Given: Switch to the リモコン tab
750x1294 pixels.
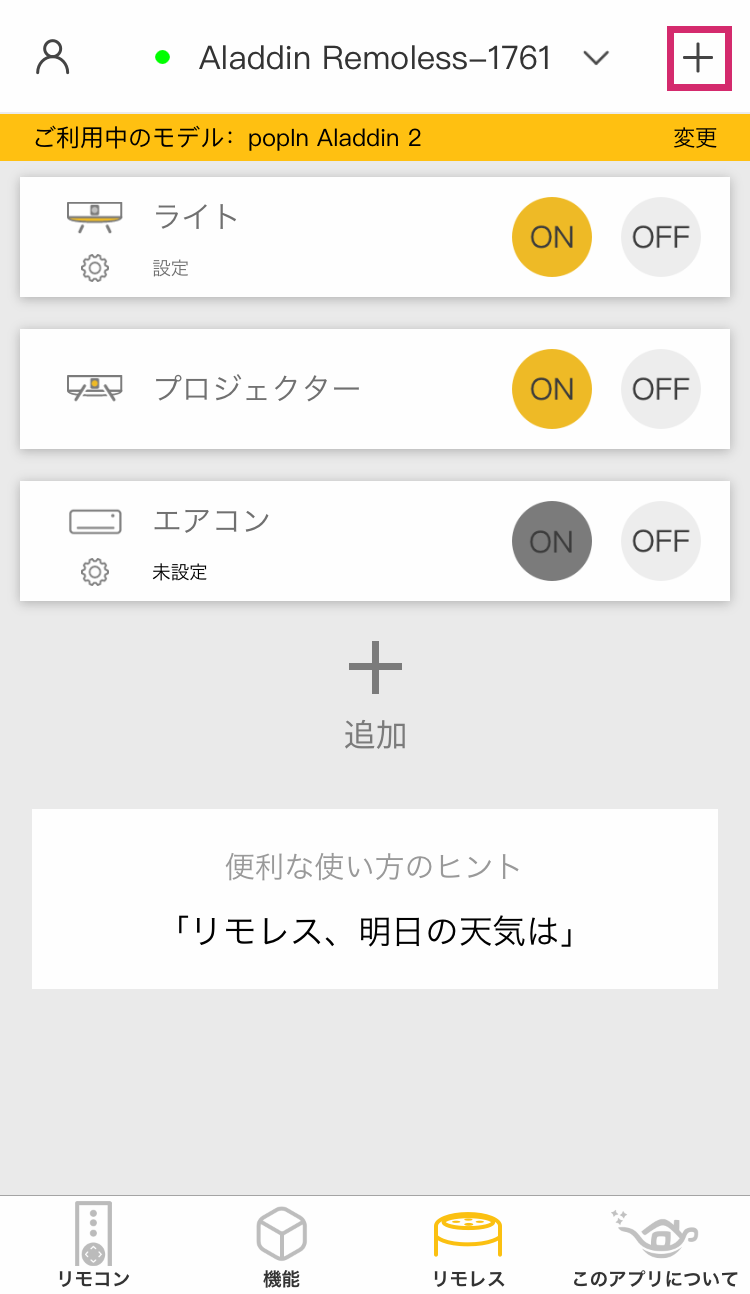Looking at the screenshot, I should click(93, 1245).
